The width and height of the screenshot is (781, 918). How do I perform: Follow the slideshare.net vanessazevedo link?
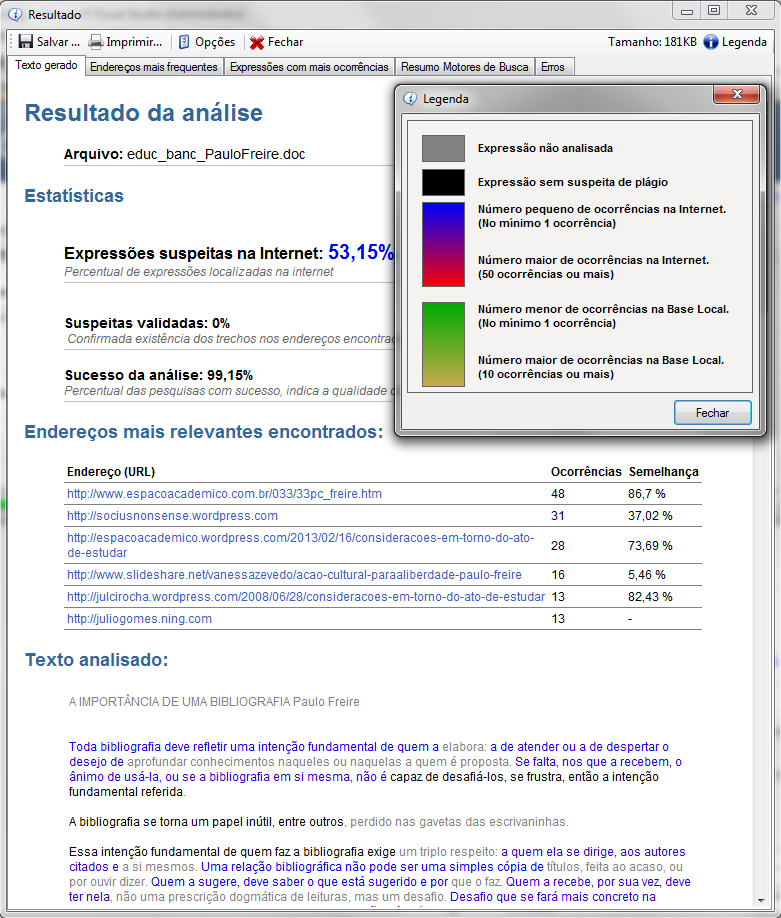pyautogui.click(x=294, y=575)
